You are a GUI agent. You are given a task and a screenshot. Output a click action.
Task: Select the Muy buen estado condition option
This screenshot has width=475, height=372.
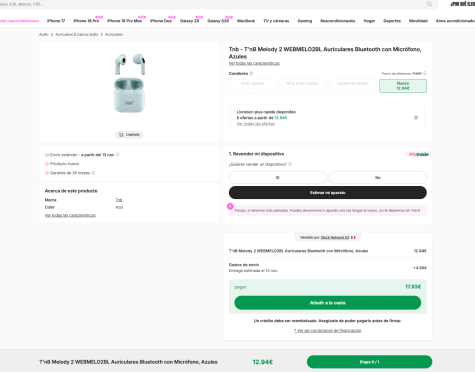pos(303,86)
